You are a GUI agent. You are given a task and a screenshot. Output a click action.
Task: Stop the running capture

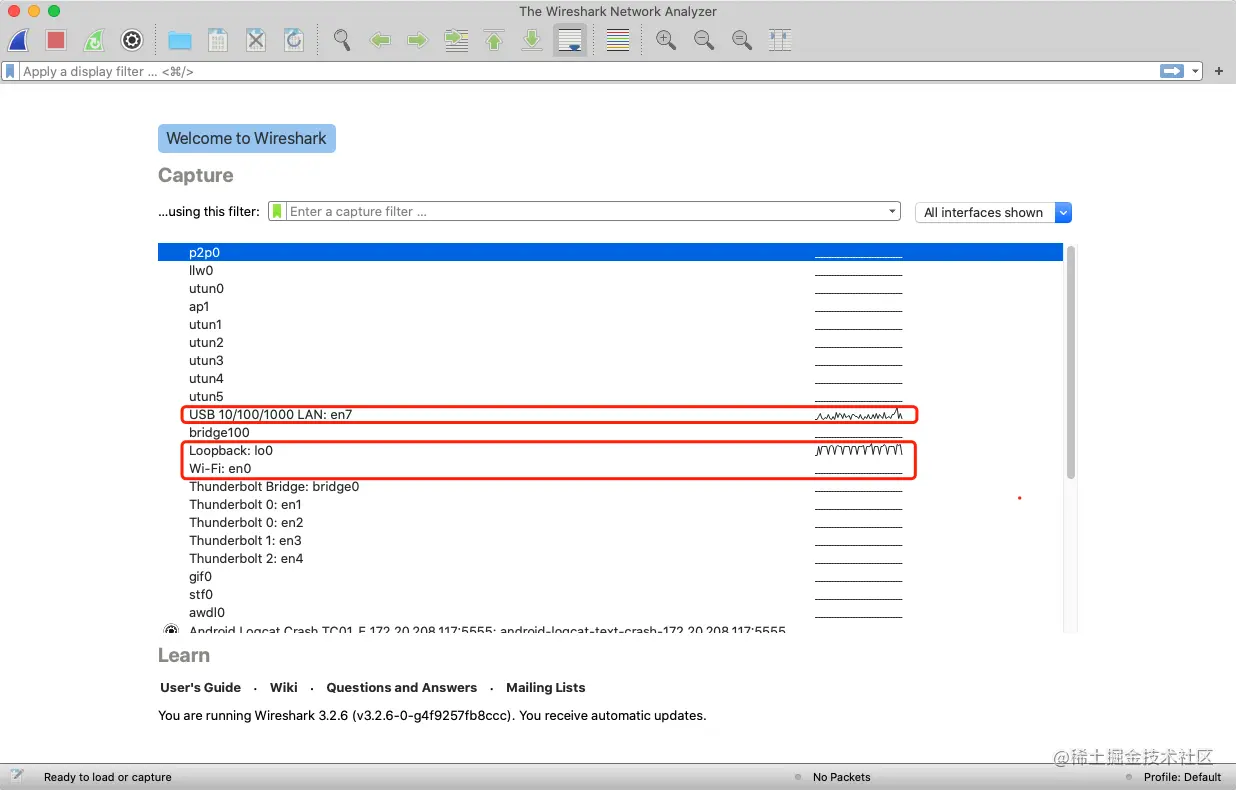point(56,40)
